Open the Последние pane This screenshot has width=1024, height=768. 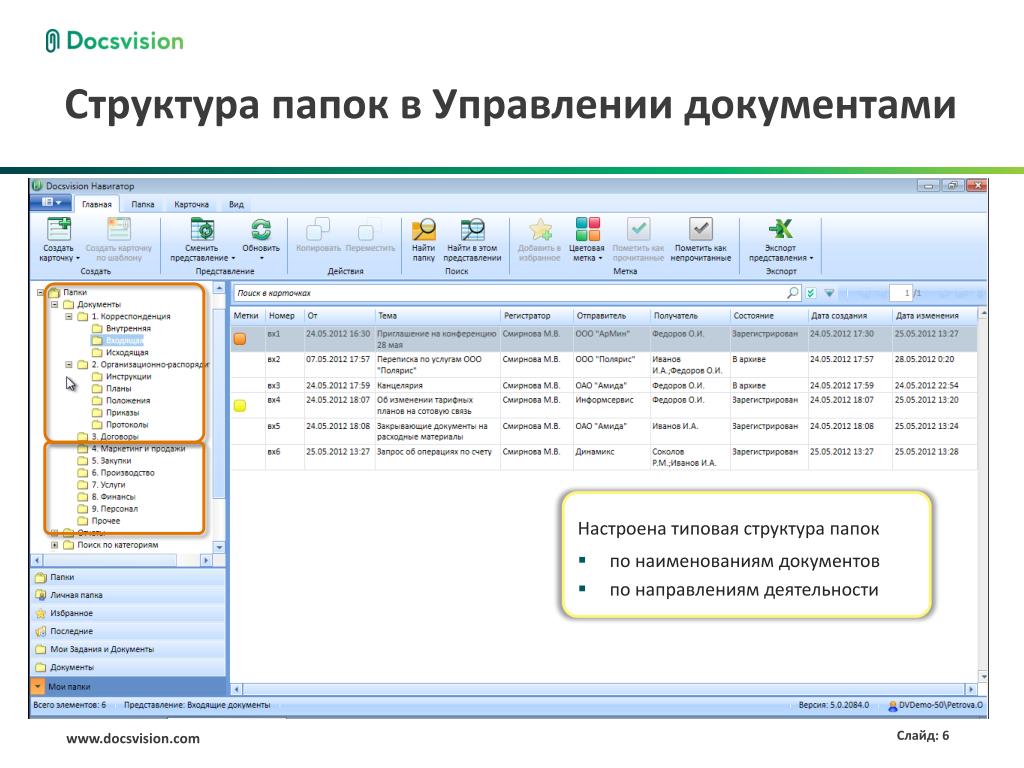pyautogui.click(x=129, y=632)
